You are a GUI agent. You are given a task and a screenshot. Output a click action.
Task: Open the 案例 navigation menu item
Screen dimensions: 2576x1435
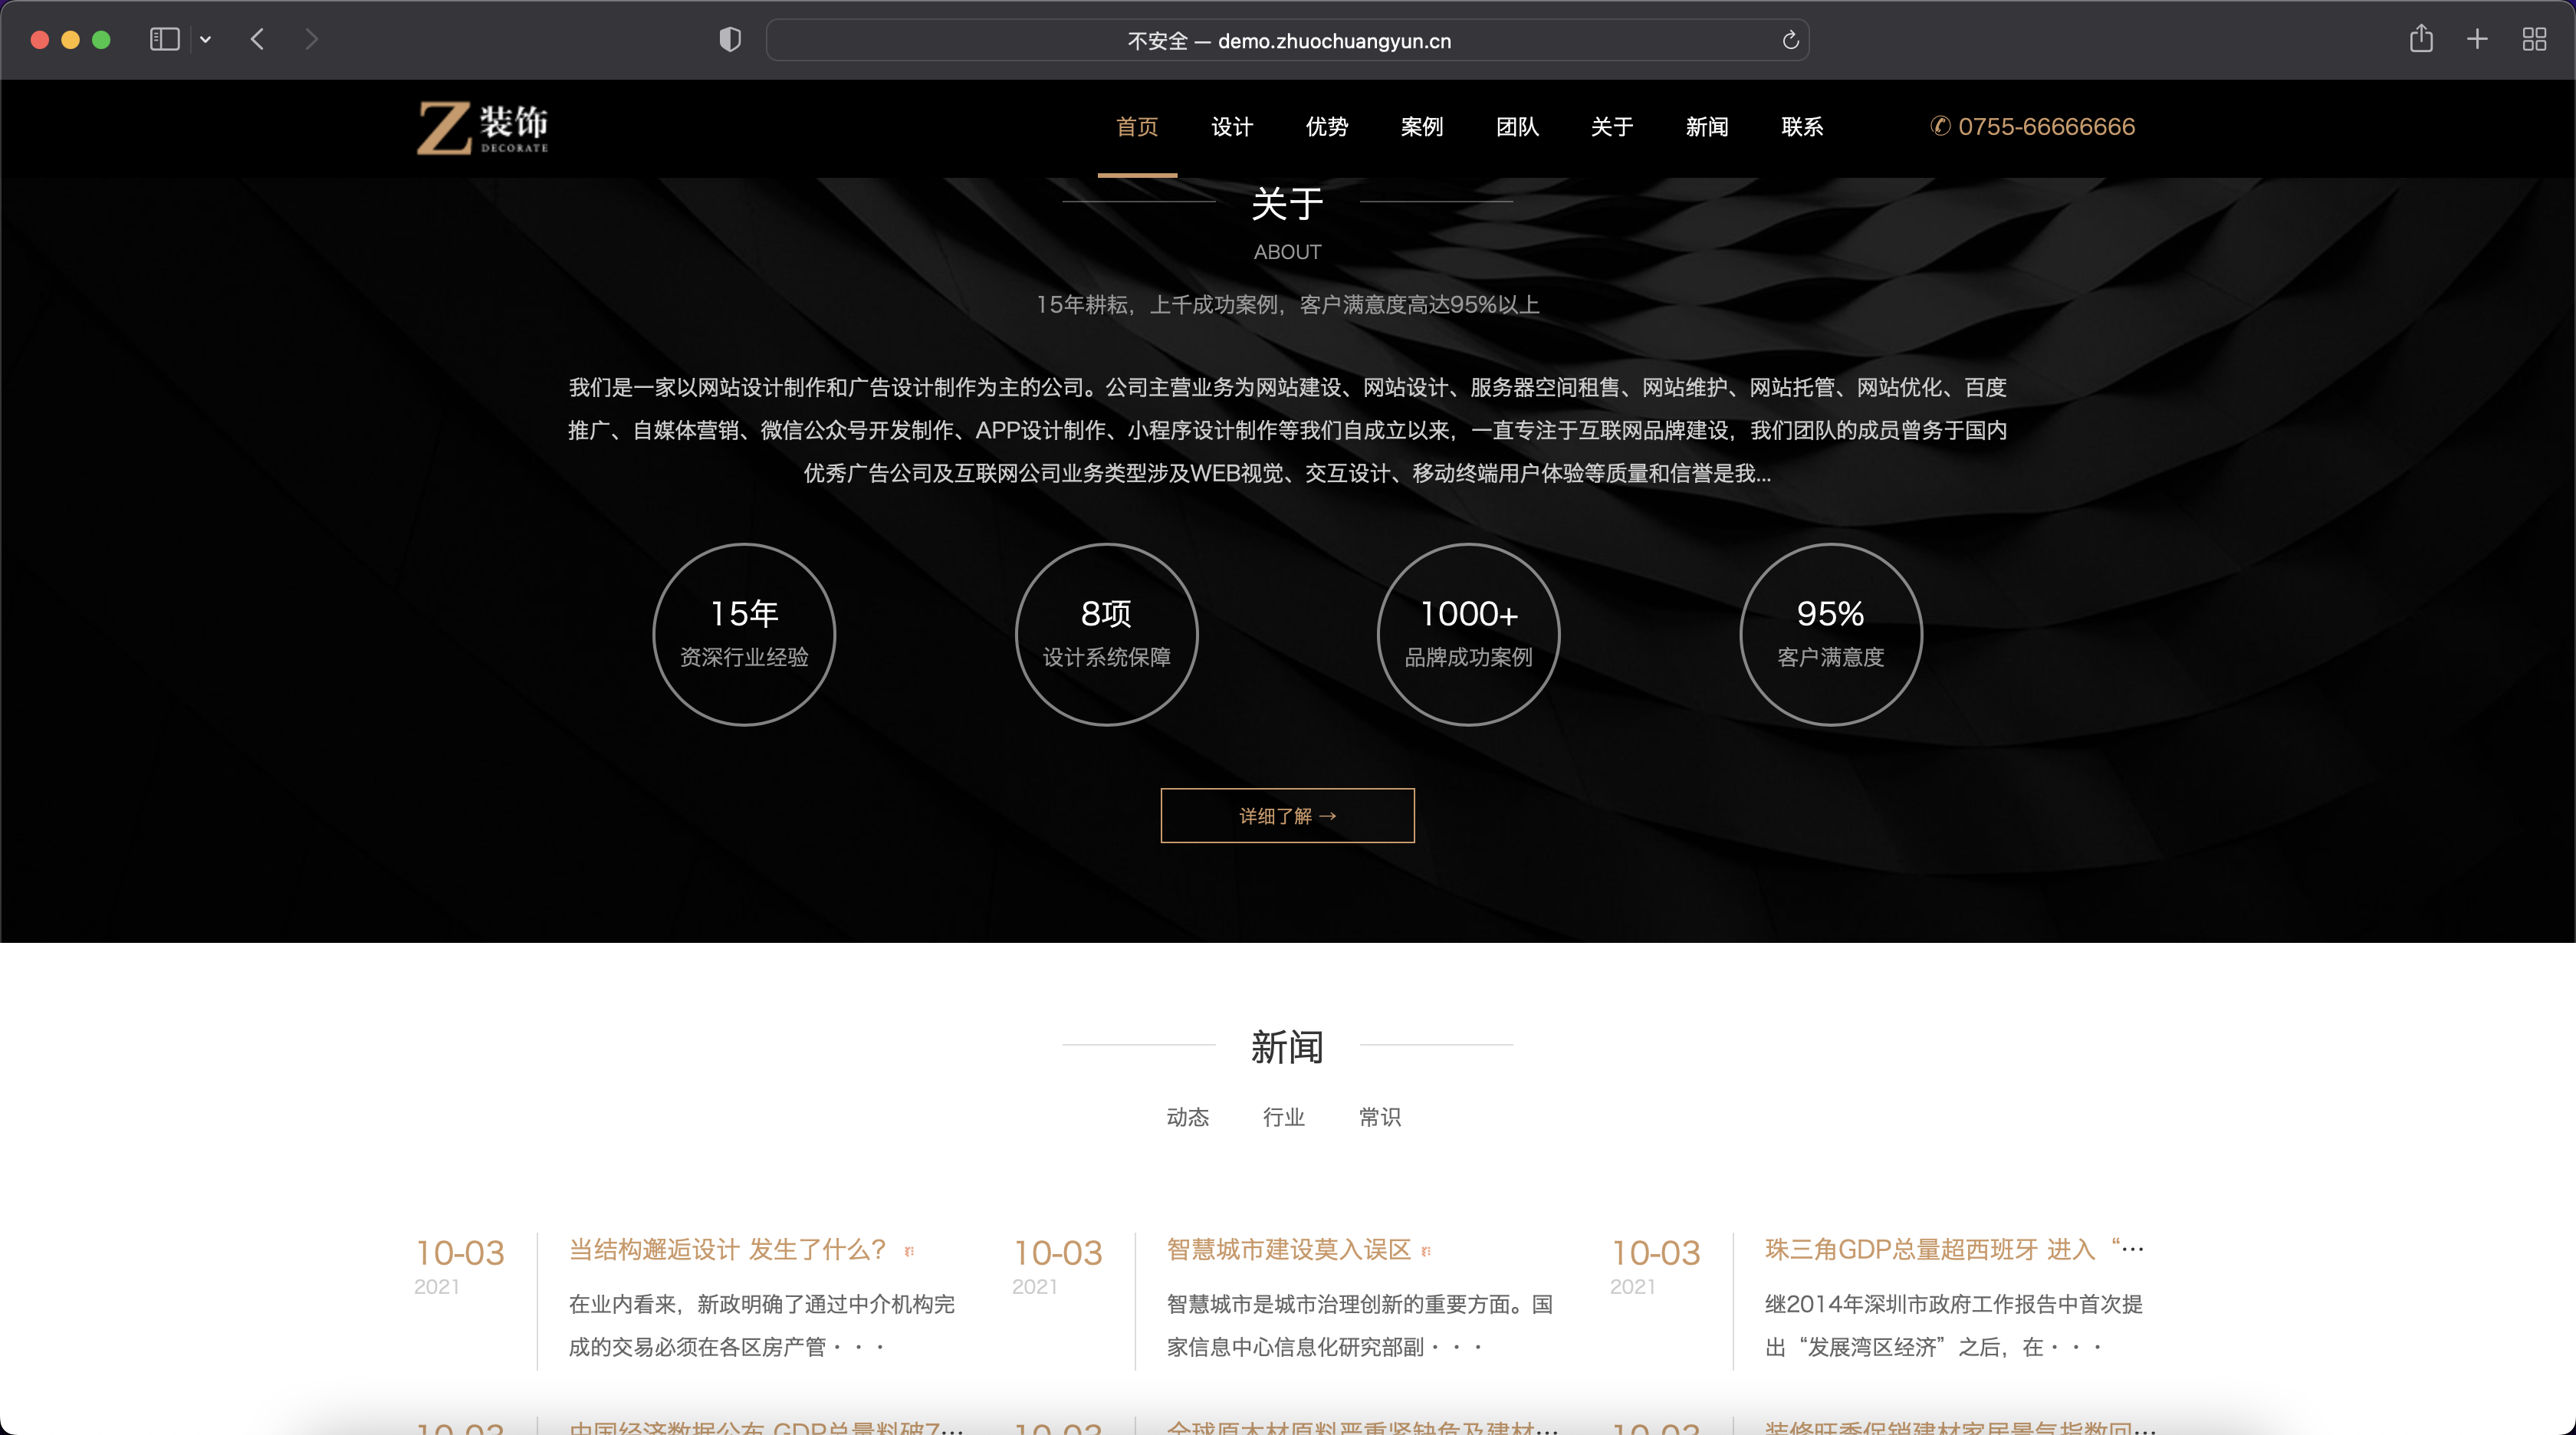1421,127
